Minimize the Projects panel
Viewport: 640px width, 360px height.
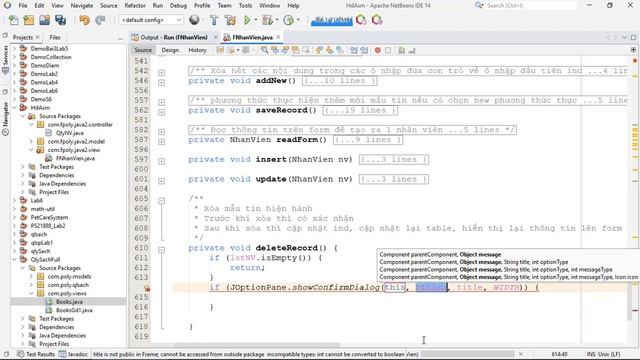pos(120,38)
